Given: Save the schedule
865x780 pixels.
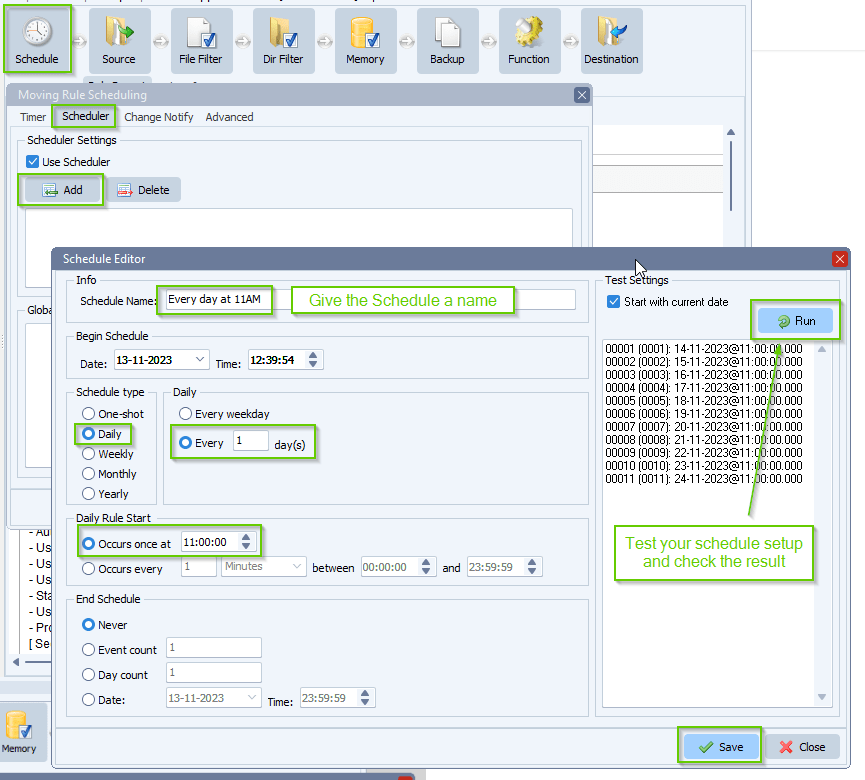Looking at the screenshot, I should pyautogui.click(x=720, y=747).
